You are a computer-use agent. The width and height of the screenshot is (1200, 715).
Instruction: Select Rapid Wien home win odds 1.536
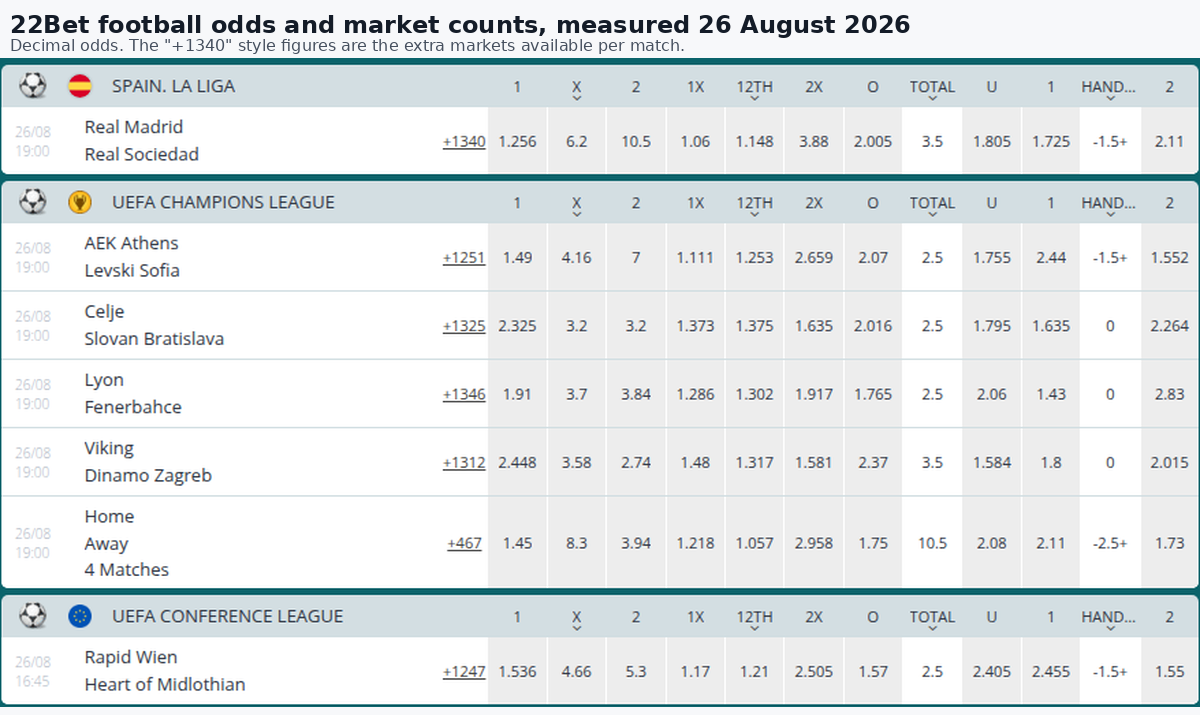click(517, 672)
